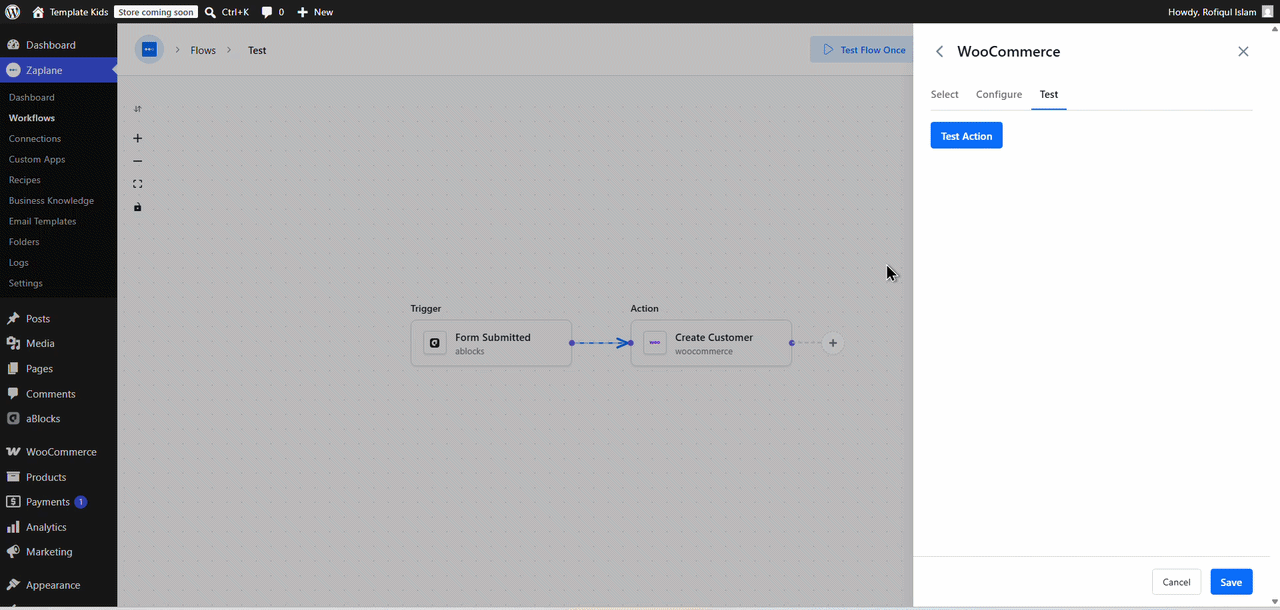Click the Zaplane logo in breadcrumb
The width and height of the screenshot is (1280, 610).
pyautogui.click(x=149, y=49)
